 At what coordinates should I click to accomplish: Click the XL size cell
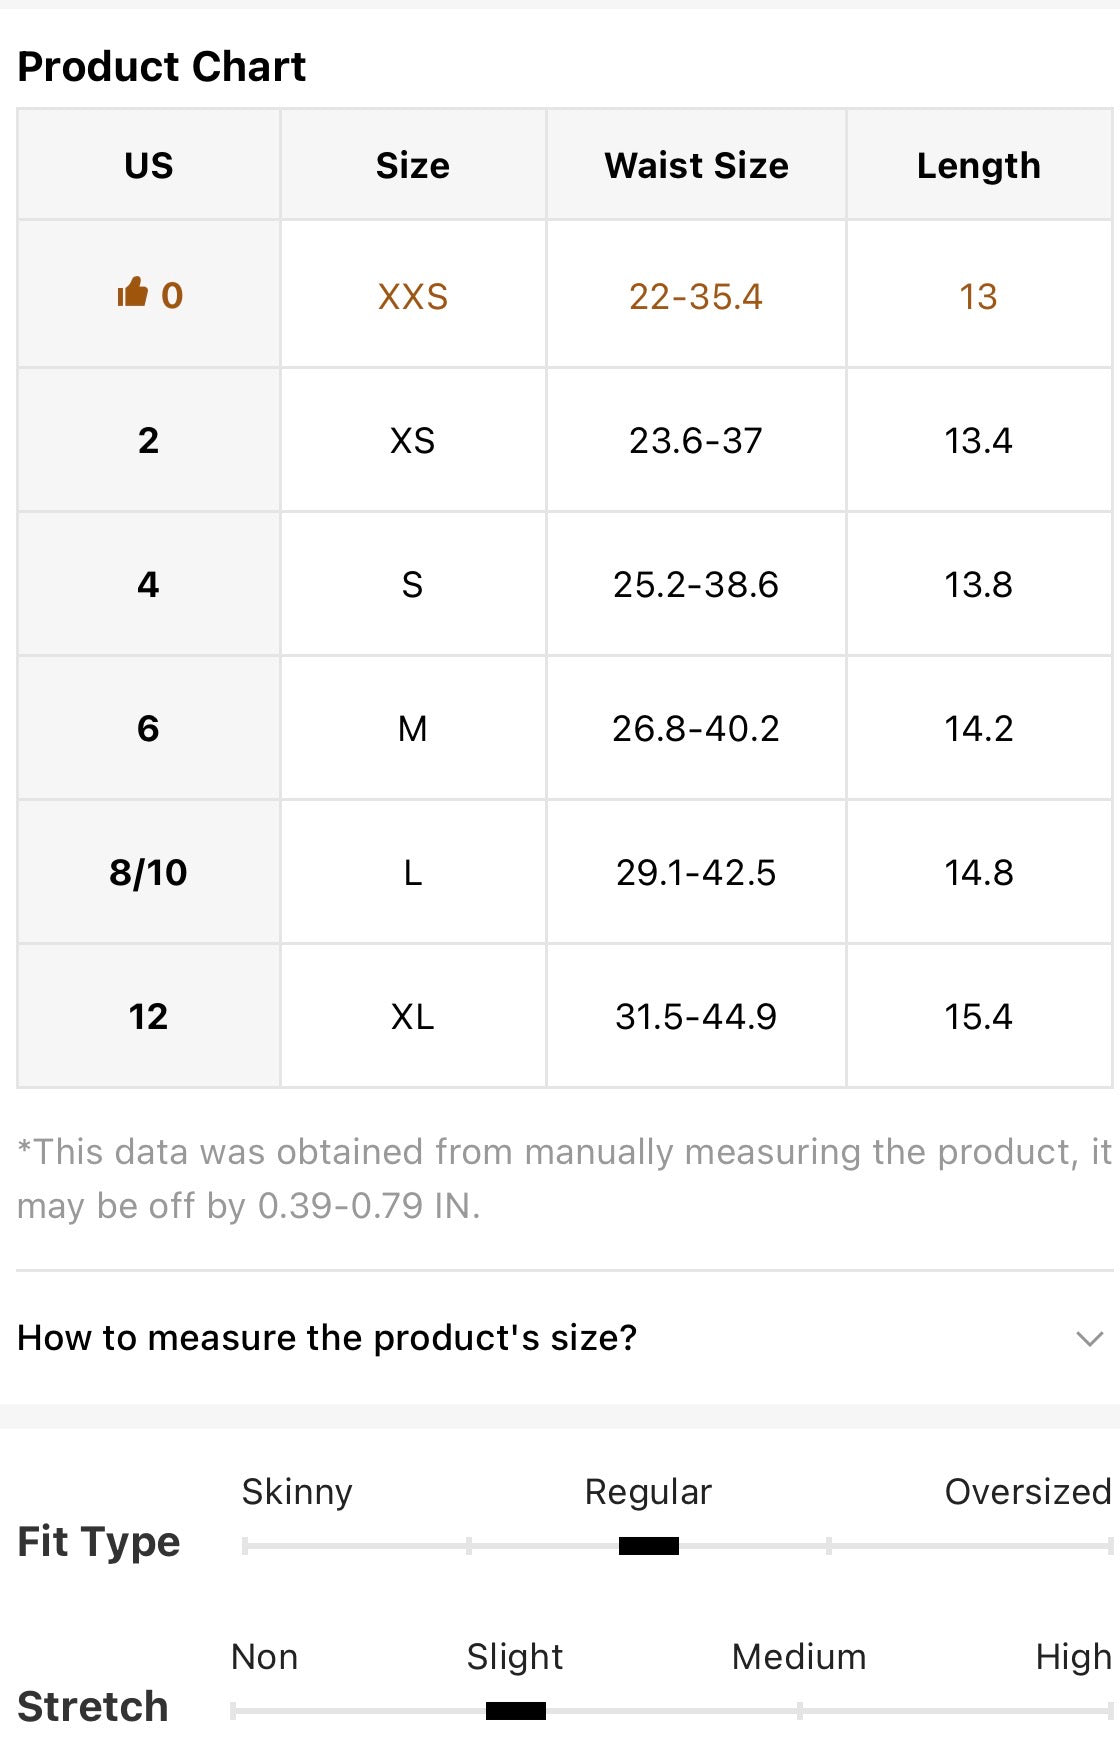(x=413, y=1016)
